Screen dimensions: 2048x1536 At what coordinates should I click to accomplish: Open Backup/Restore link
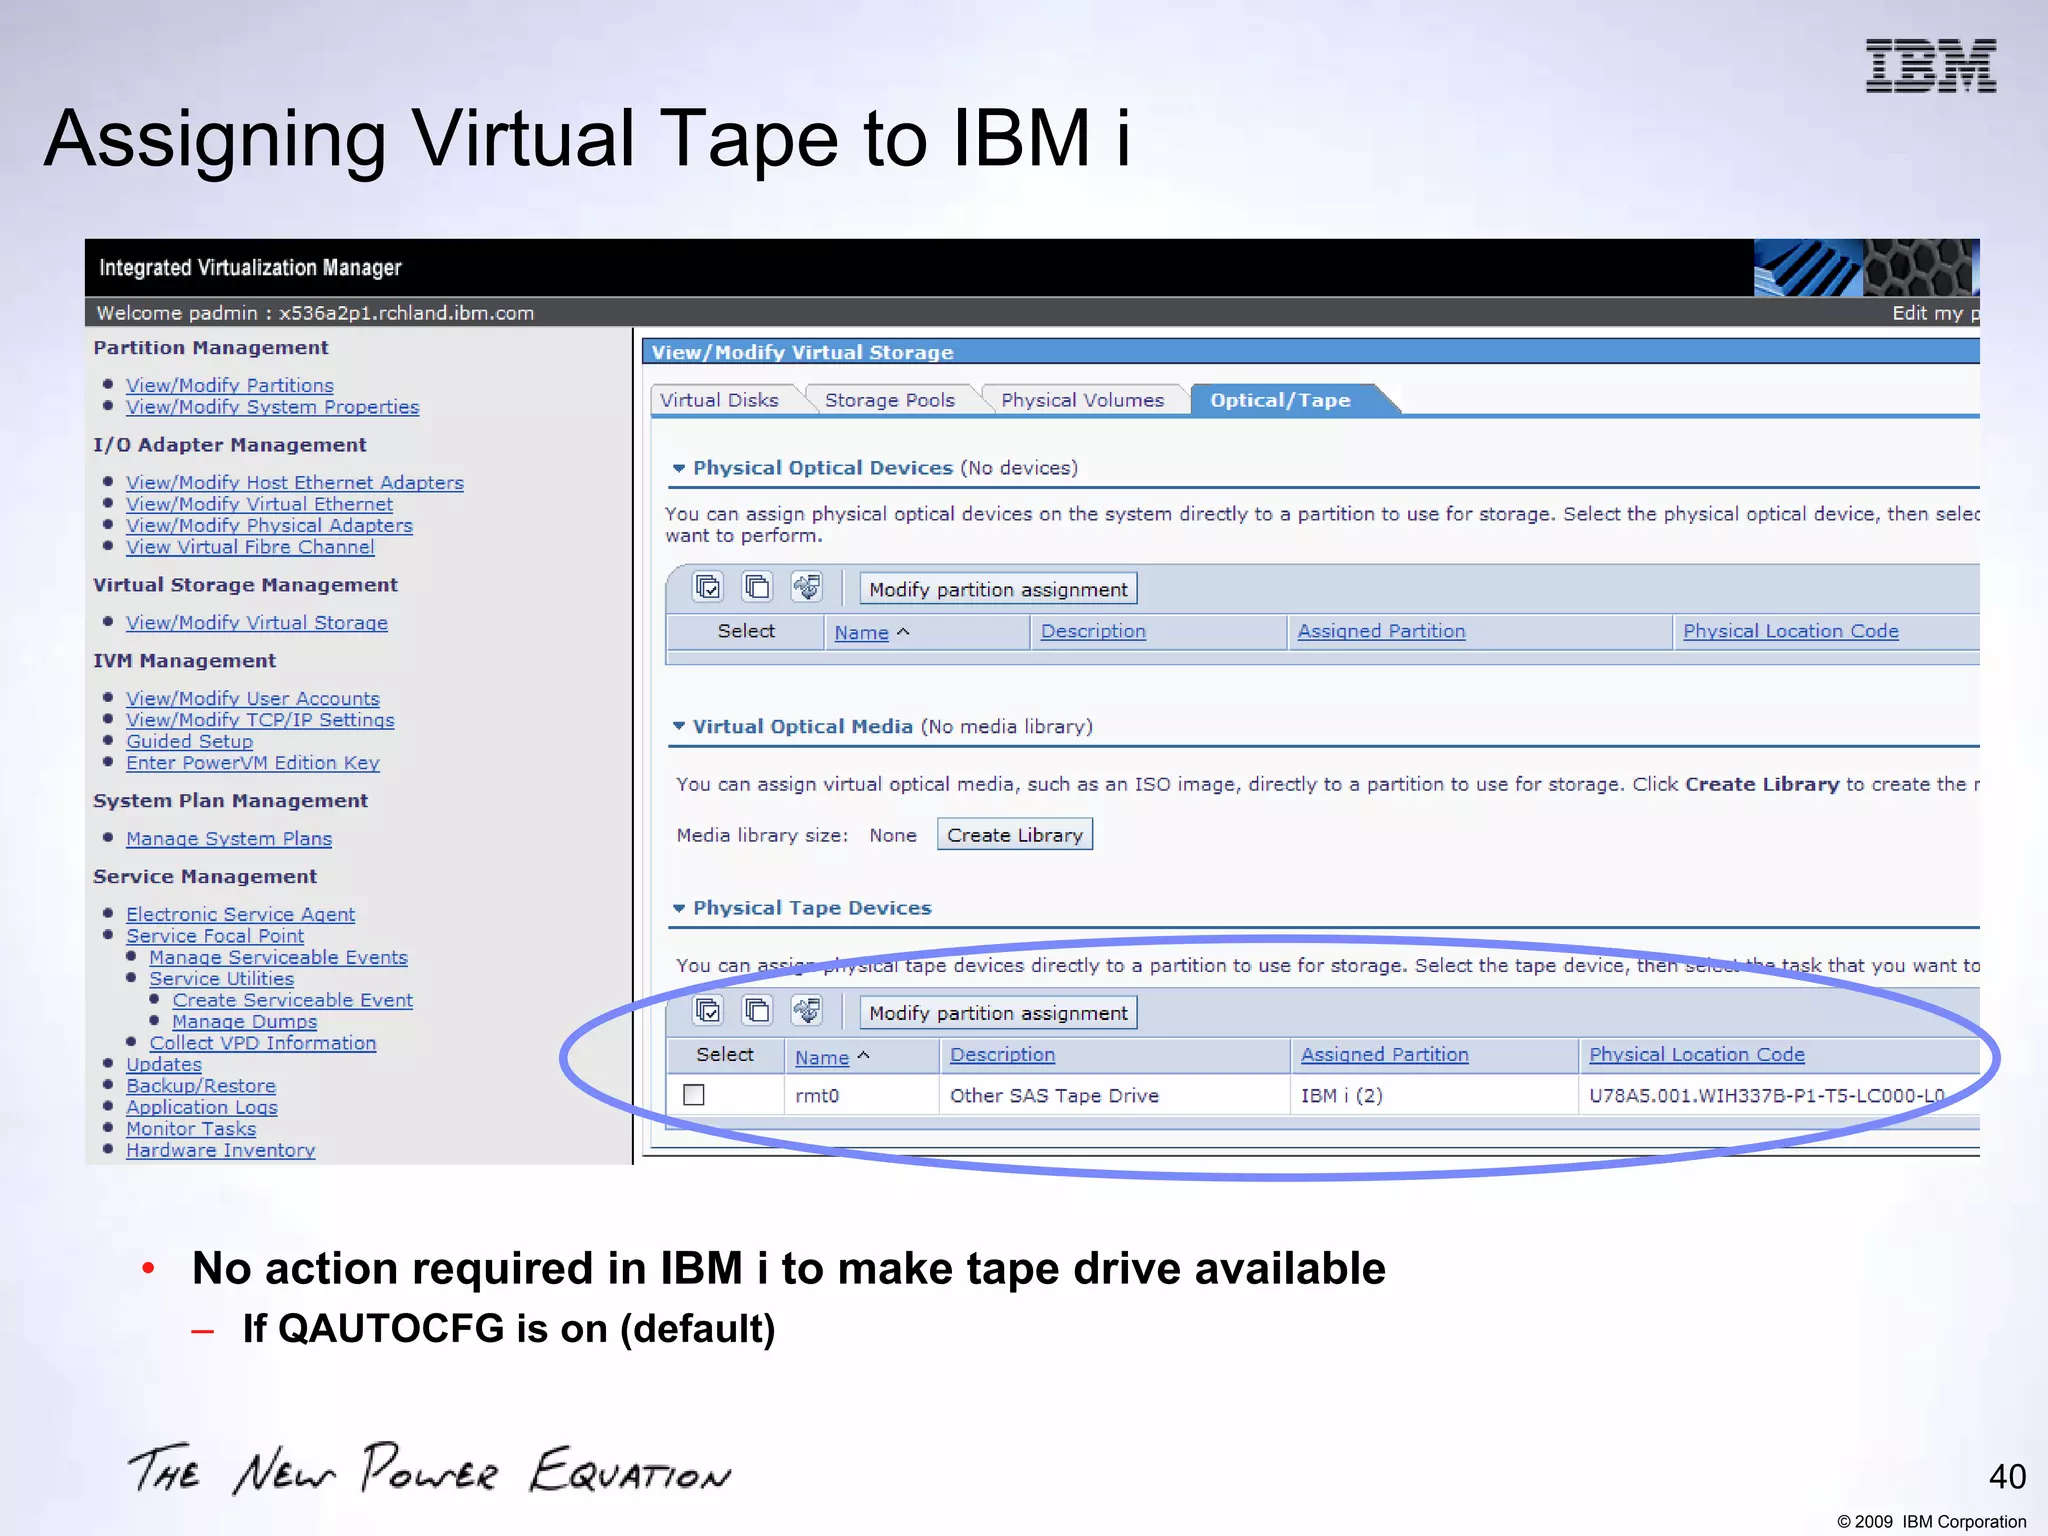pyautogui.click(x=201, y=1086)
